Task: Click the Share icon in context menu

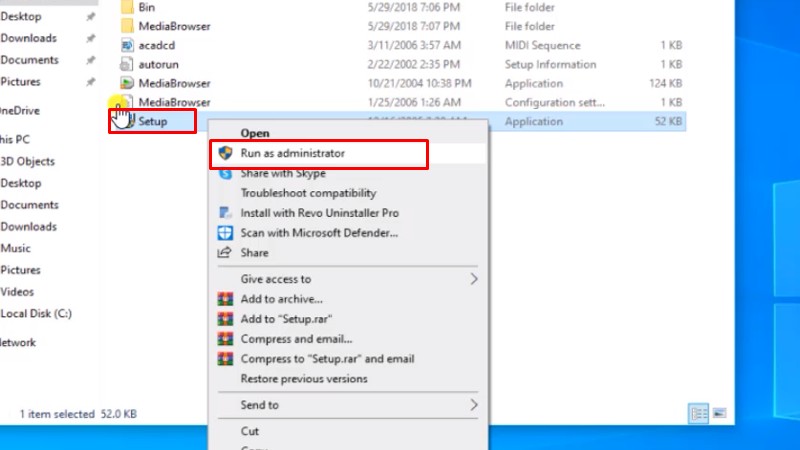Action: pos(225,253)
